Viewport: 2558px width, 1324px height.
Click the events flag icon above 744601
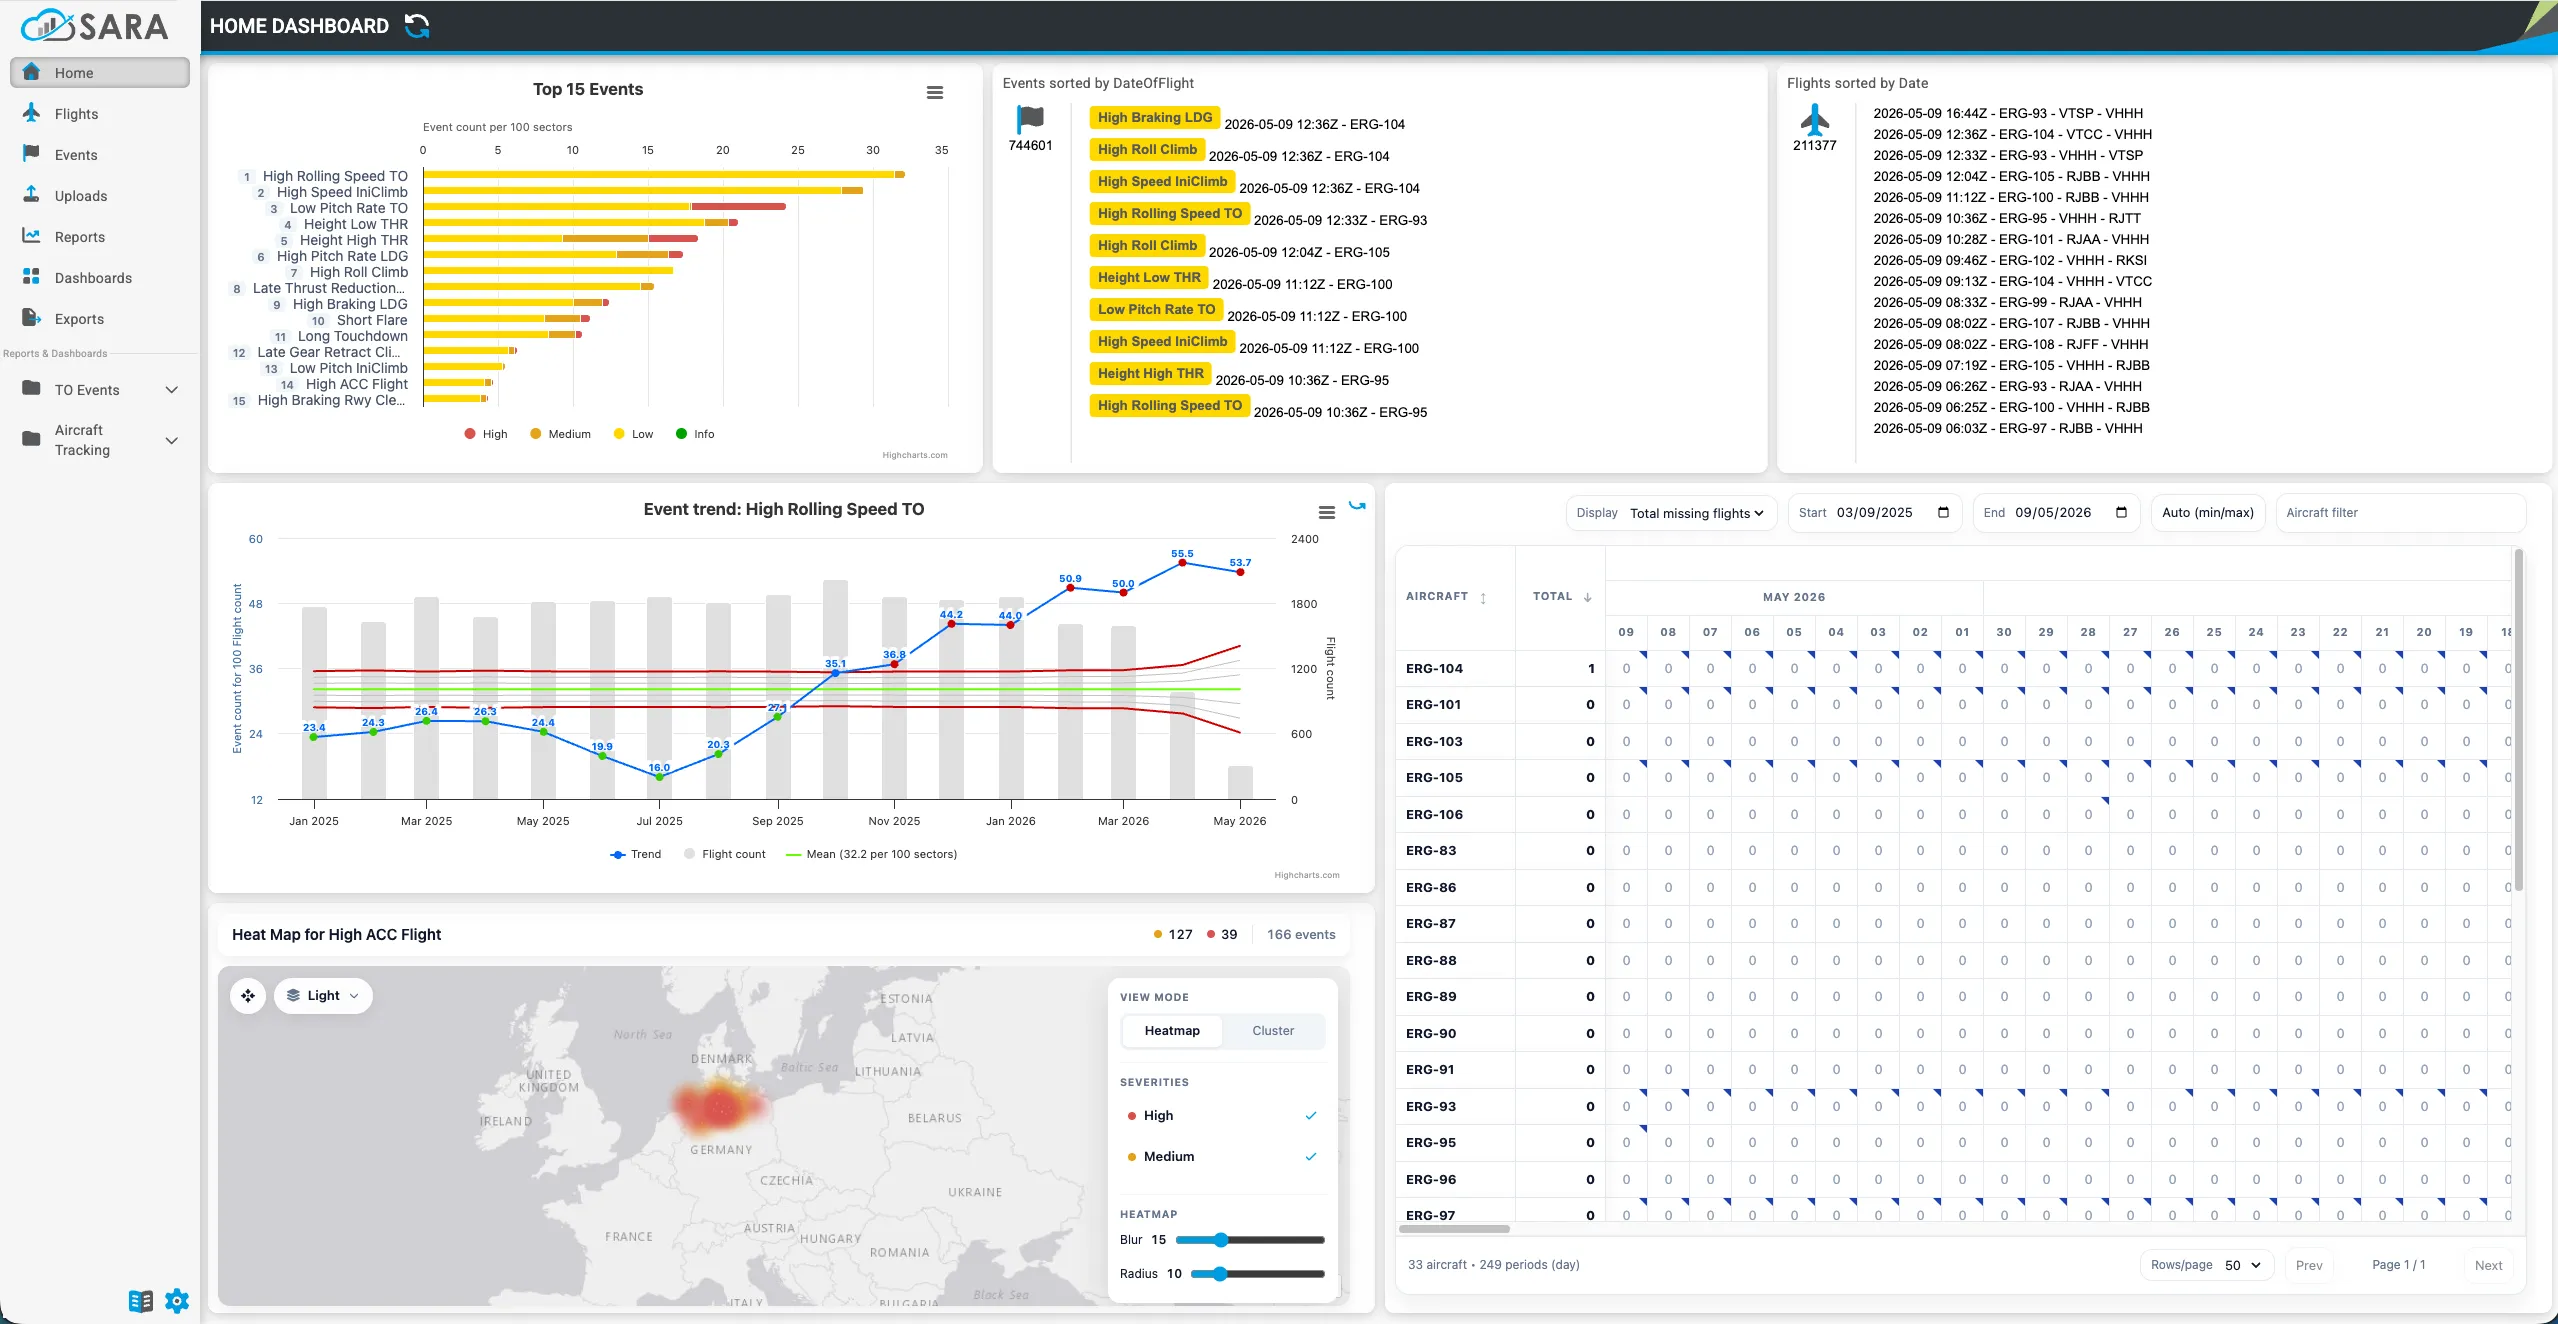tap(1030, 119)
